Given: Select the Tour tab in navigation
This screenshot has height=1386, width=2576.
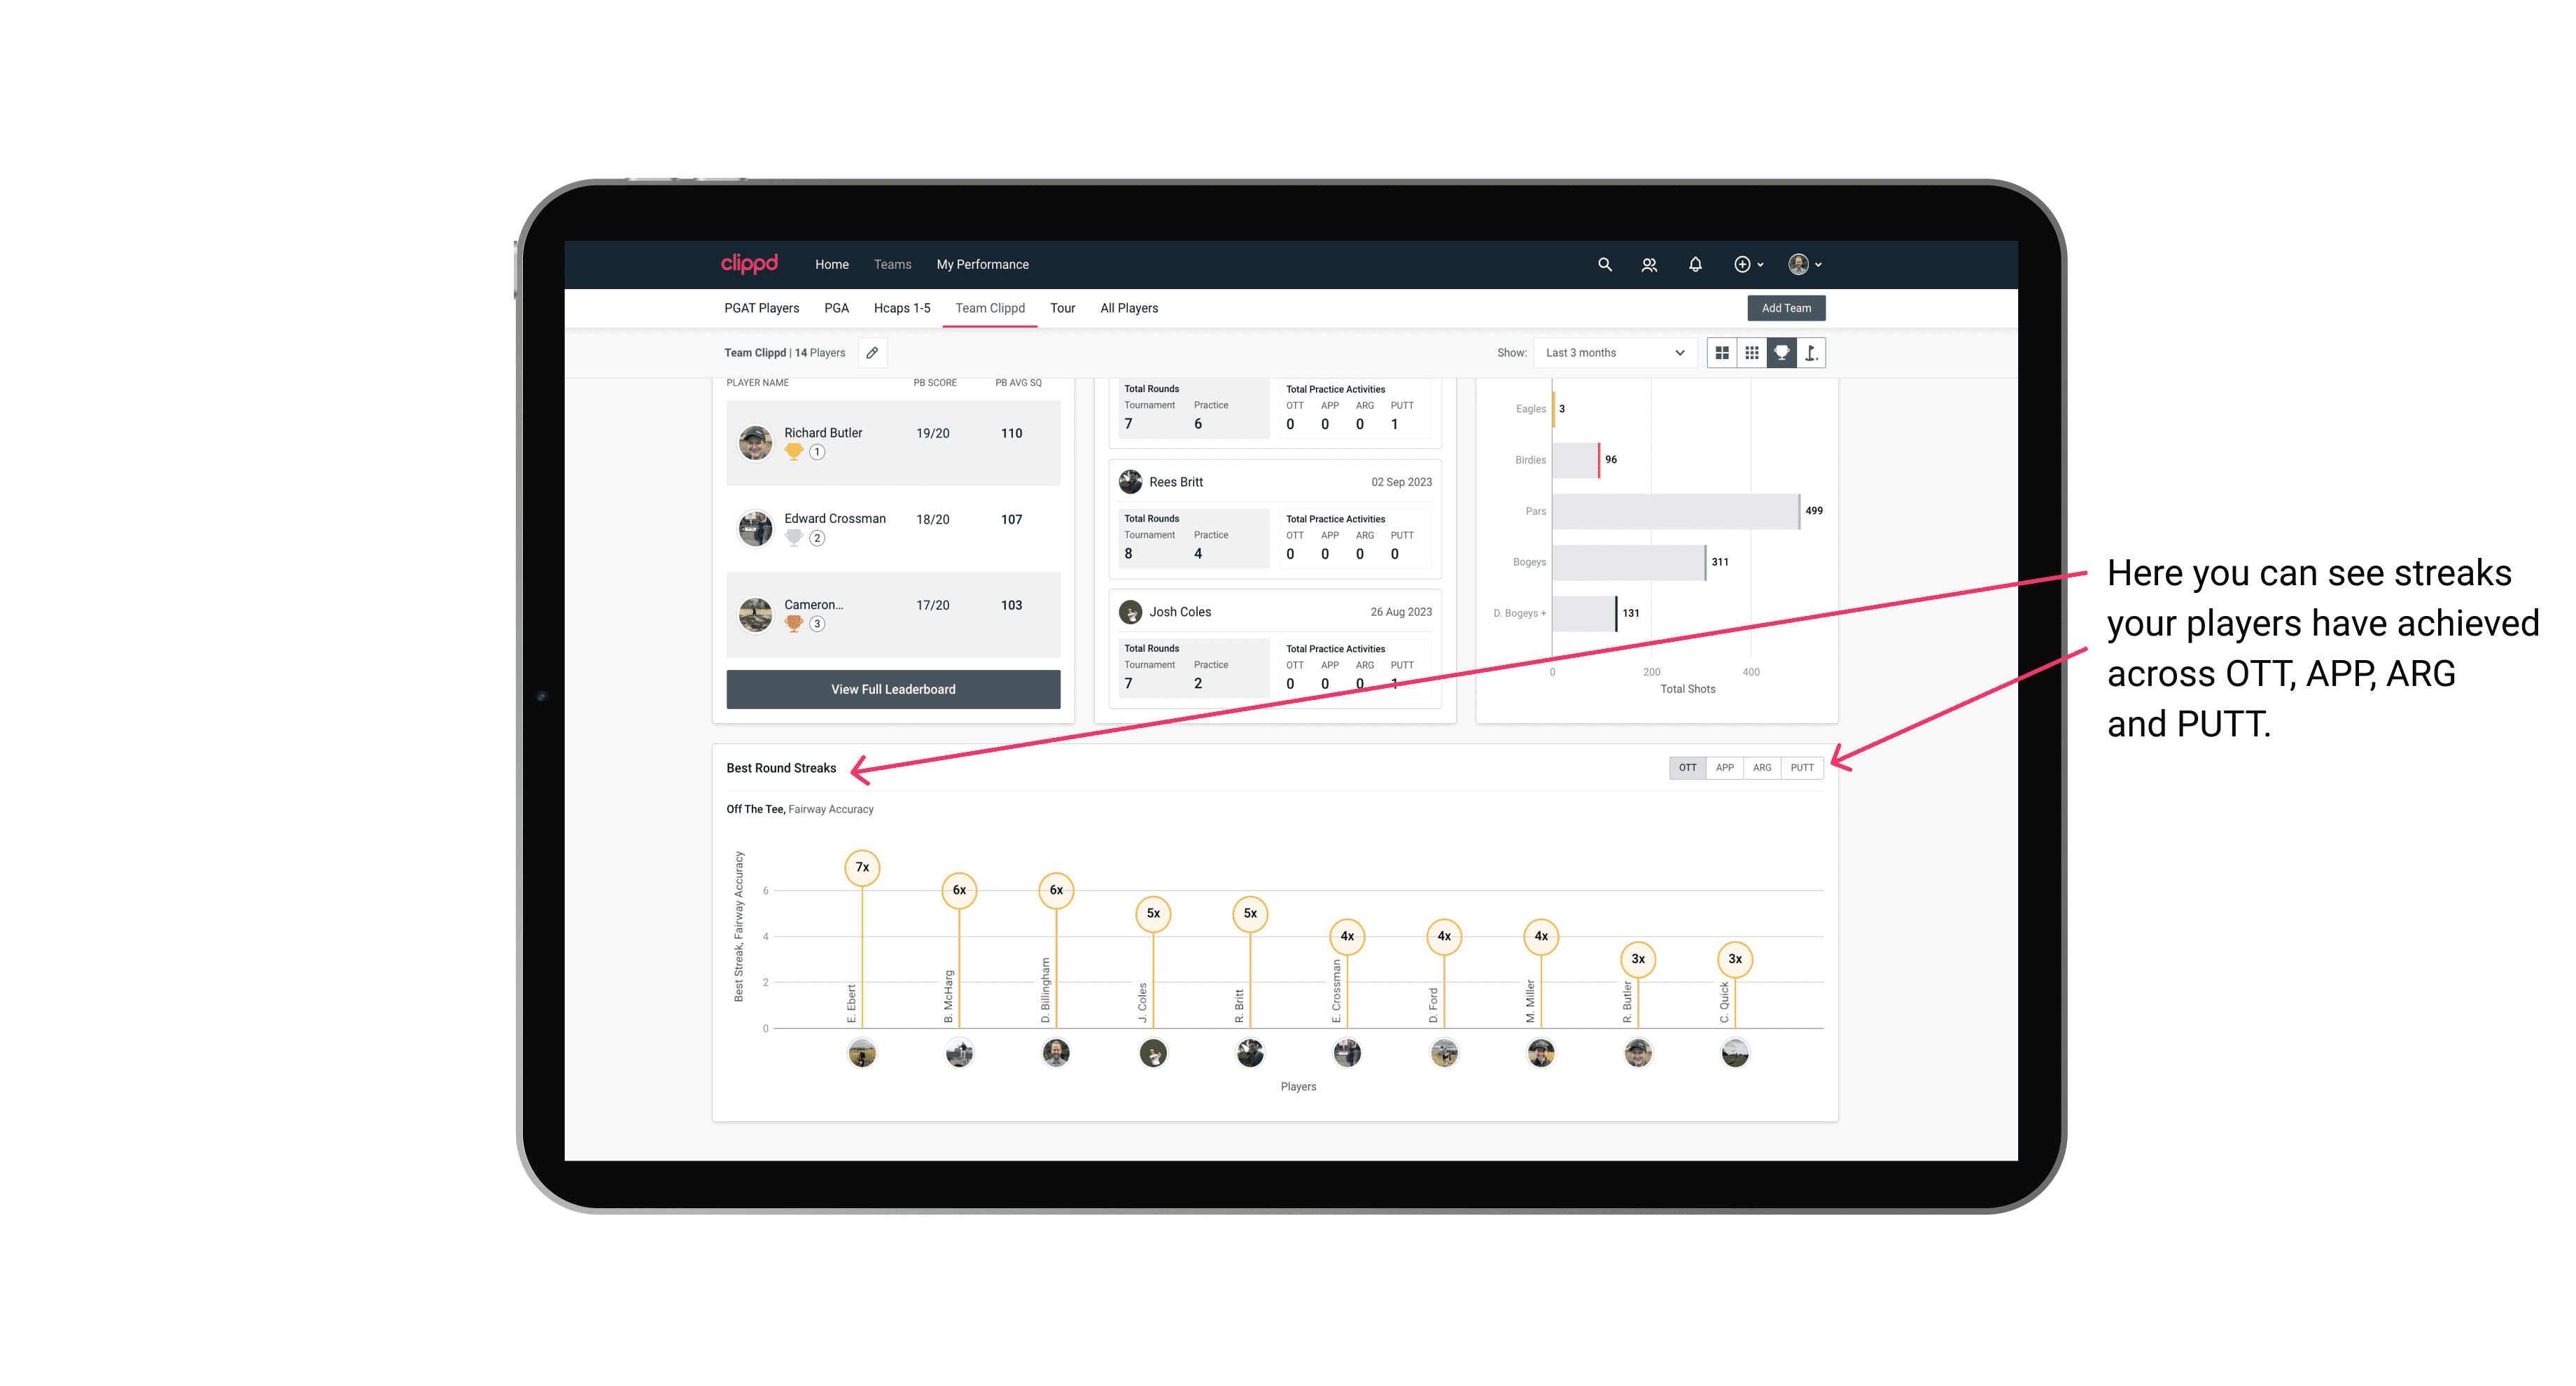Looking at the screenshot, I should click(1059, 307).
